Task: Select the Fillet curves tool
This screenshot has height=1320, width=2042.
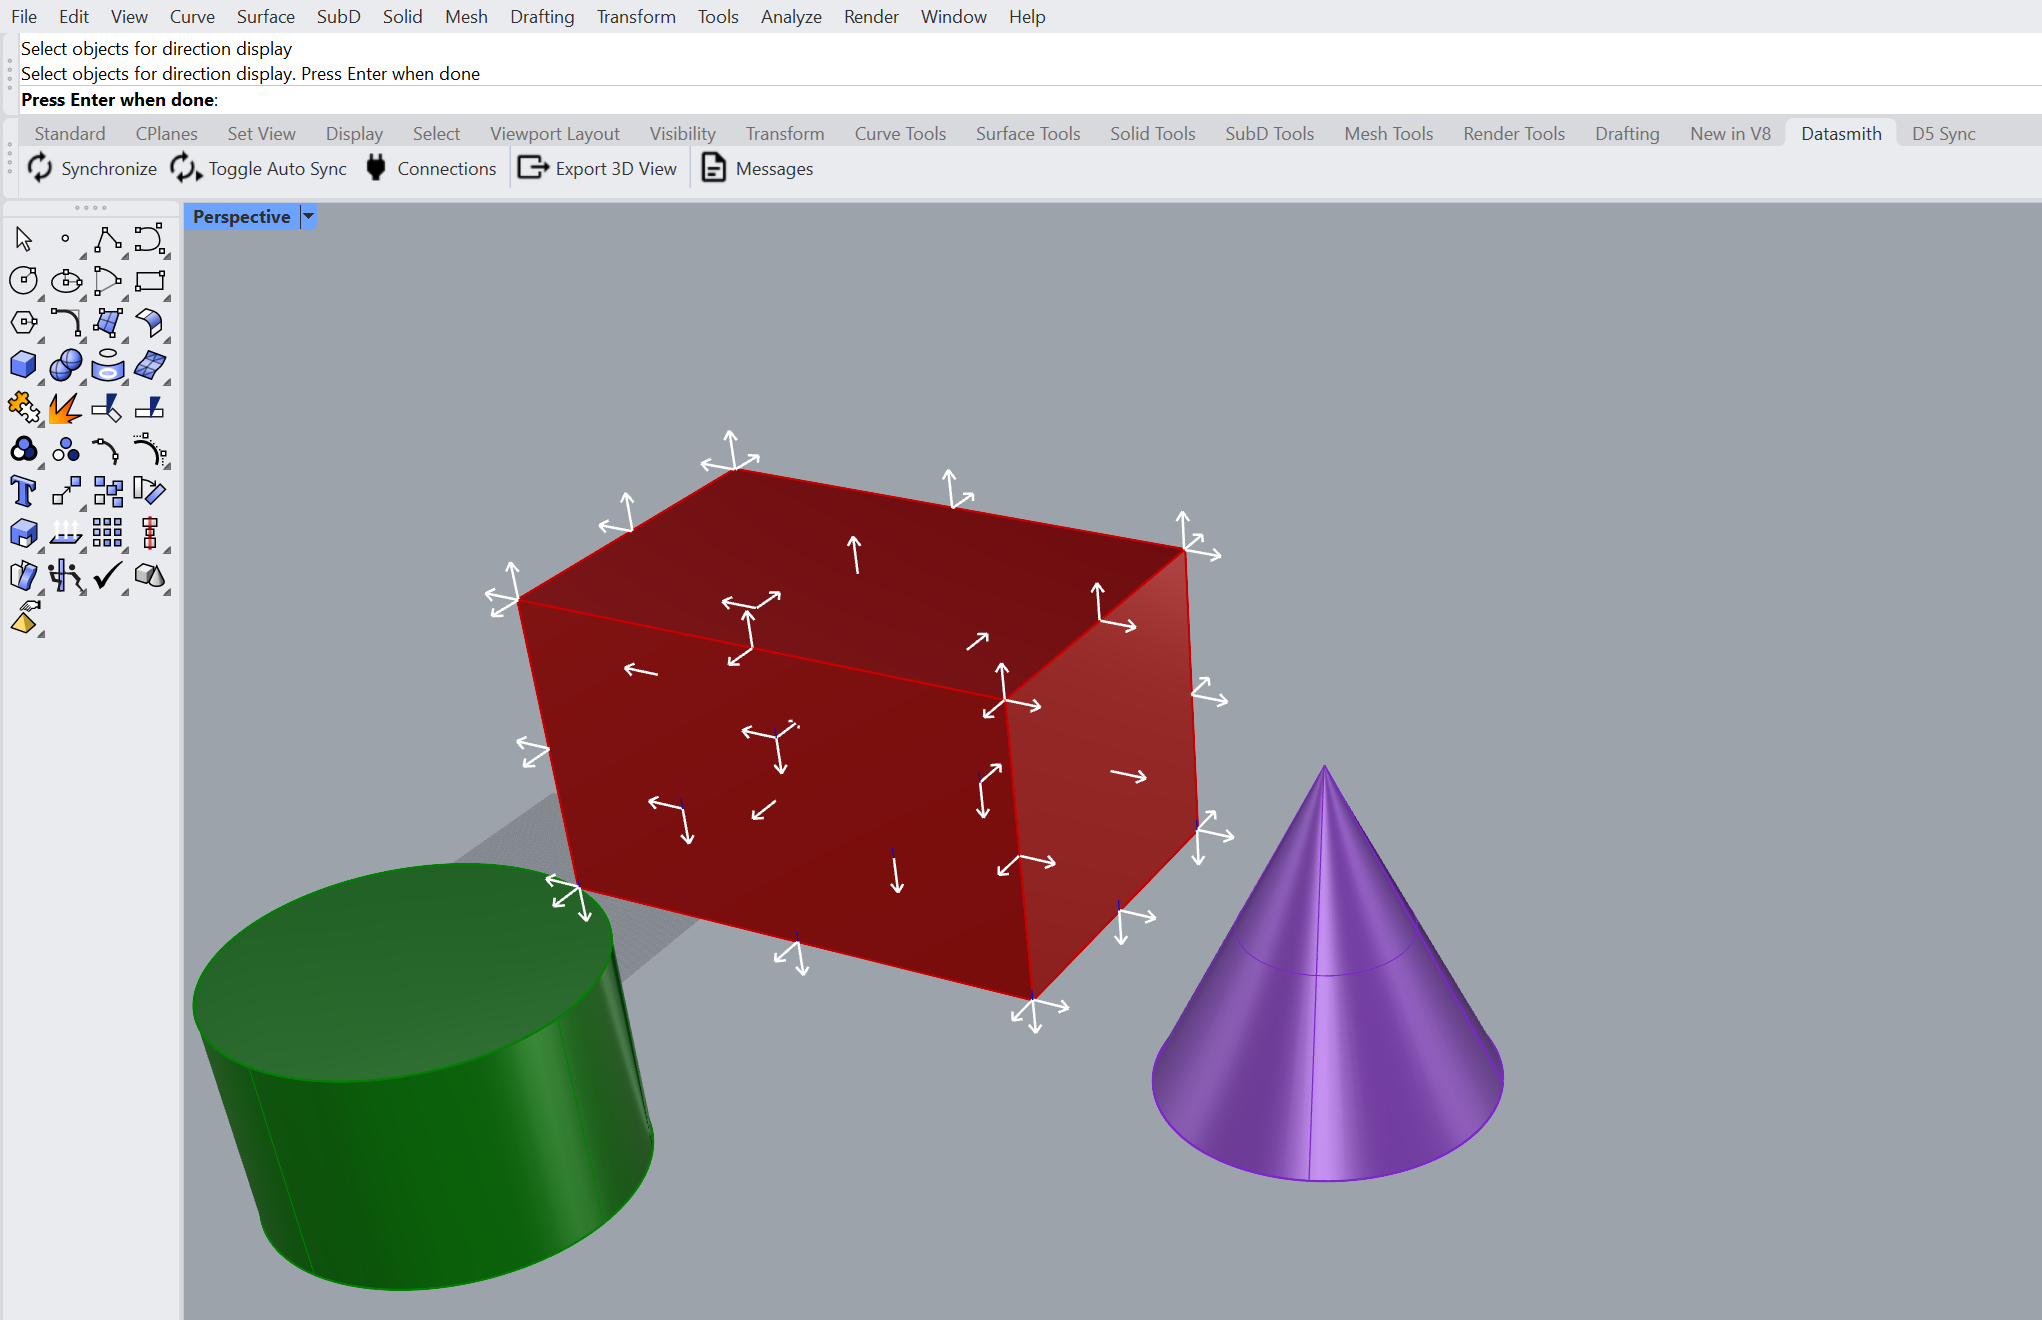Action: [x=65, y=323]
